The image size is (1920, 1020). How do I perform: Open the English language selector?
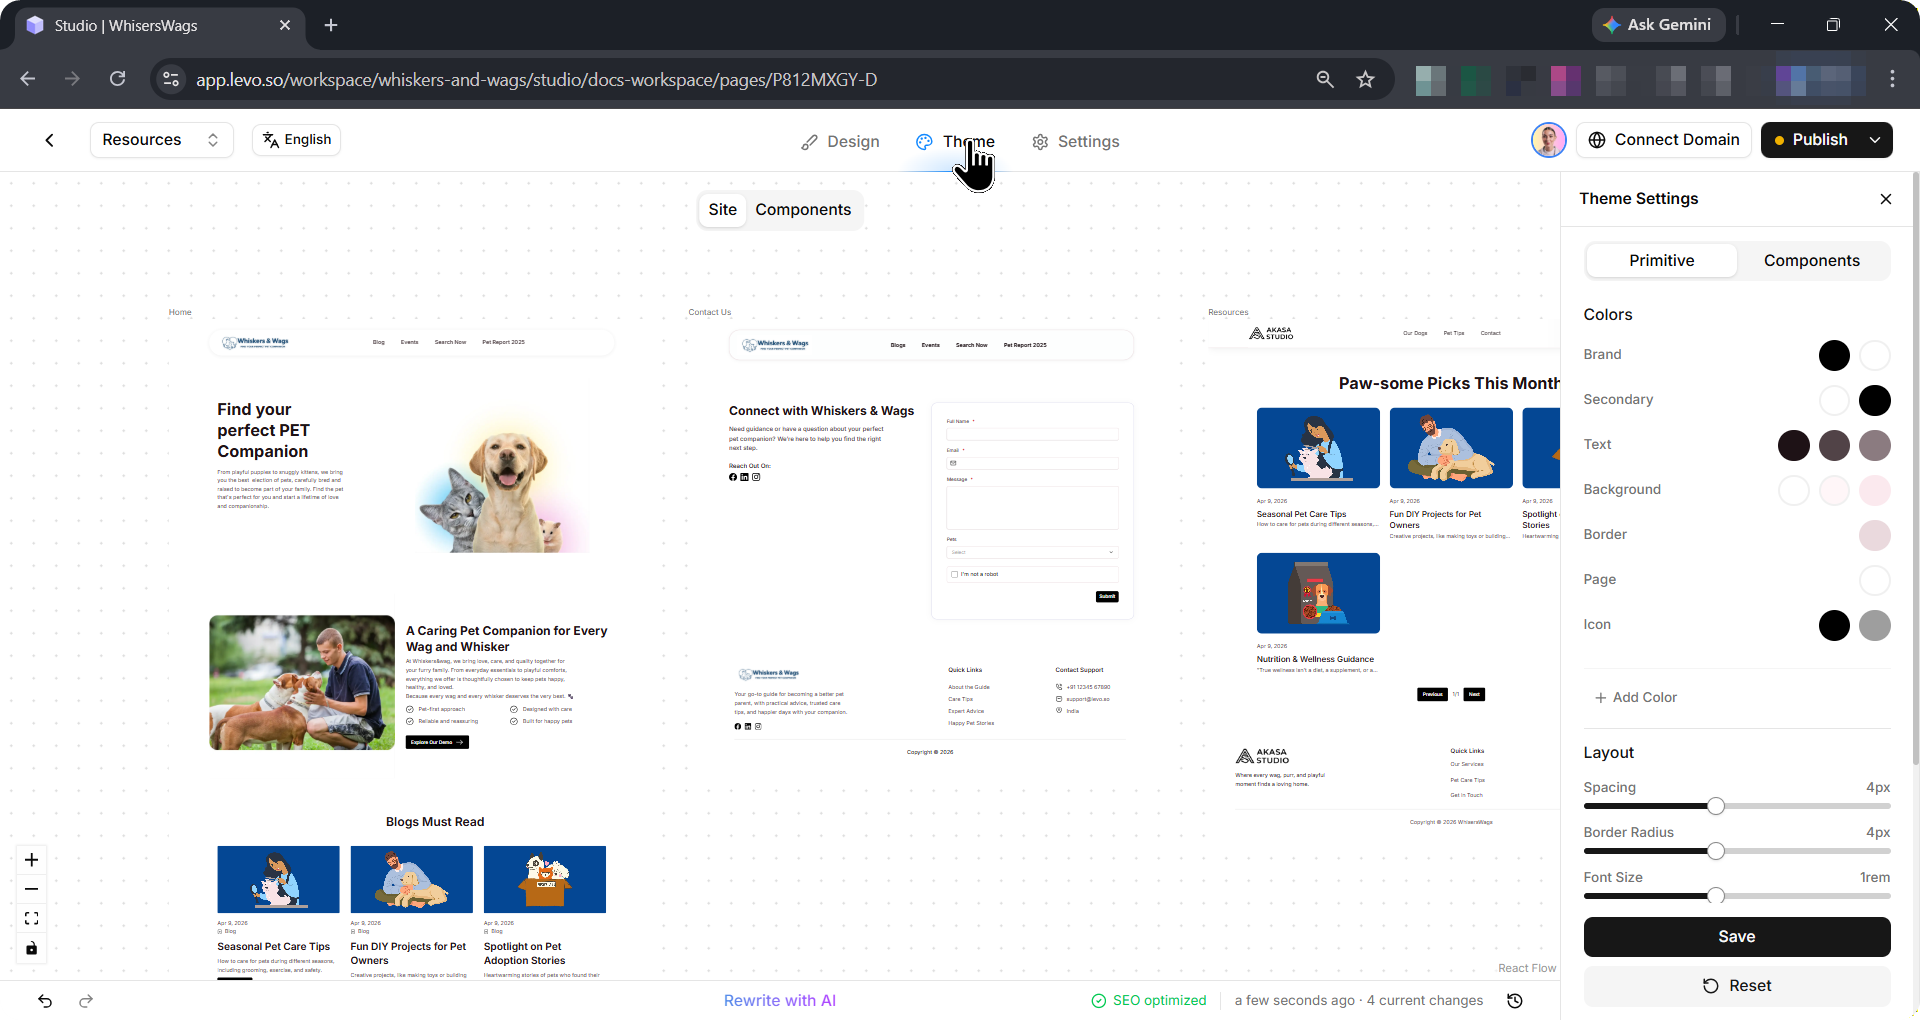pyautogui.click(x=297, y=140)
